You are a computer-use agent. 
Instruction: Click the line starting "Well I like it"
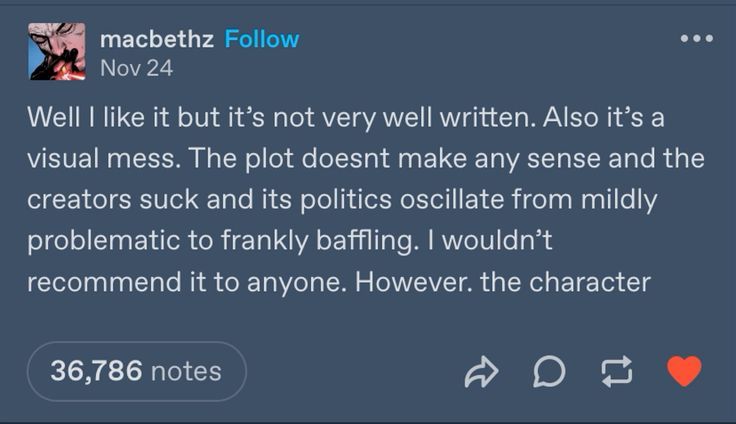tap(345, 118)
